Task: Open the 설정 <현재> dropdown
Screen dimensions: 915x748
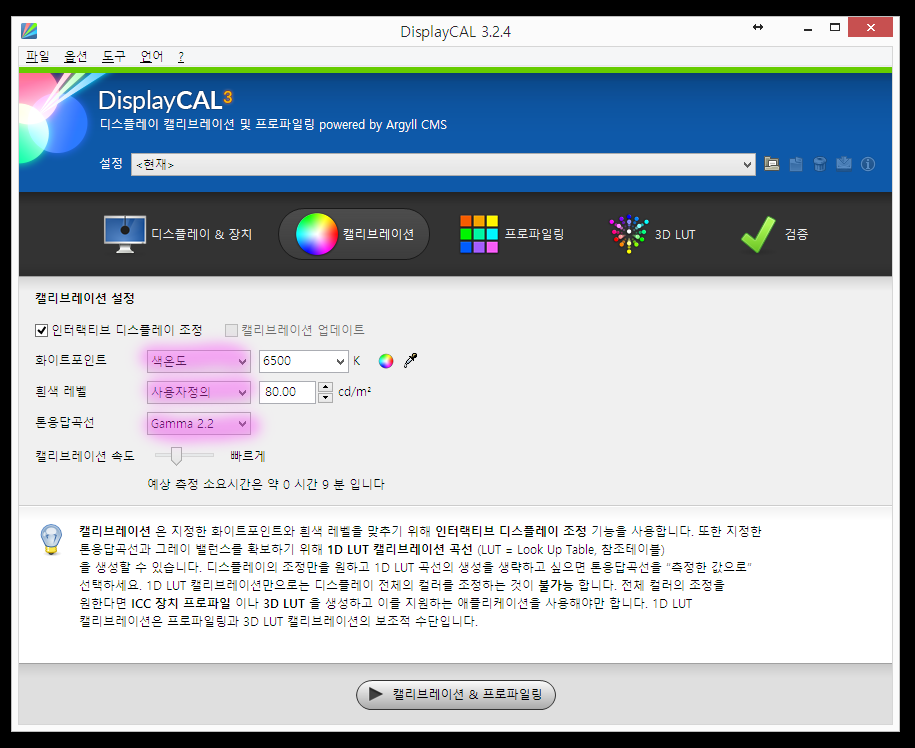Action: pos(443,165)
